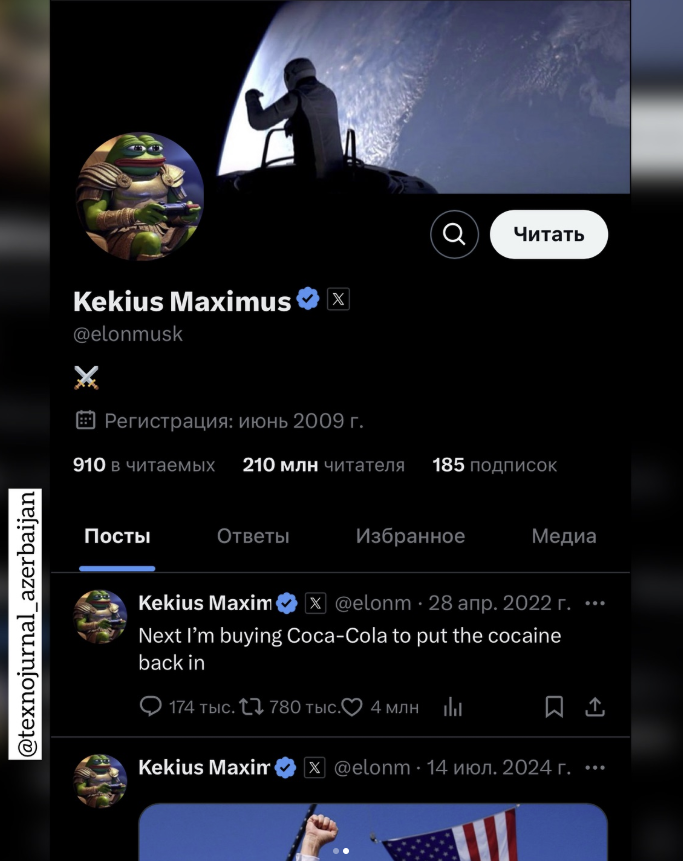Open the profile search magnifier icon
The height and width of the screenshot is (861, 683).
(x=454, y=234)
